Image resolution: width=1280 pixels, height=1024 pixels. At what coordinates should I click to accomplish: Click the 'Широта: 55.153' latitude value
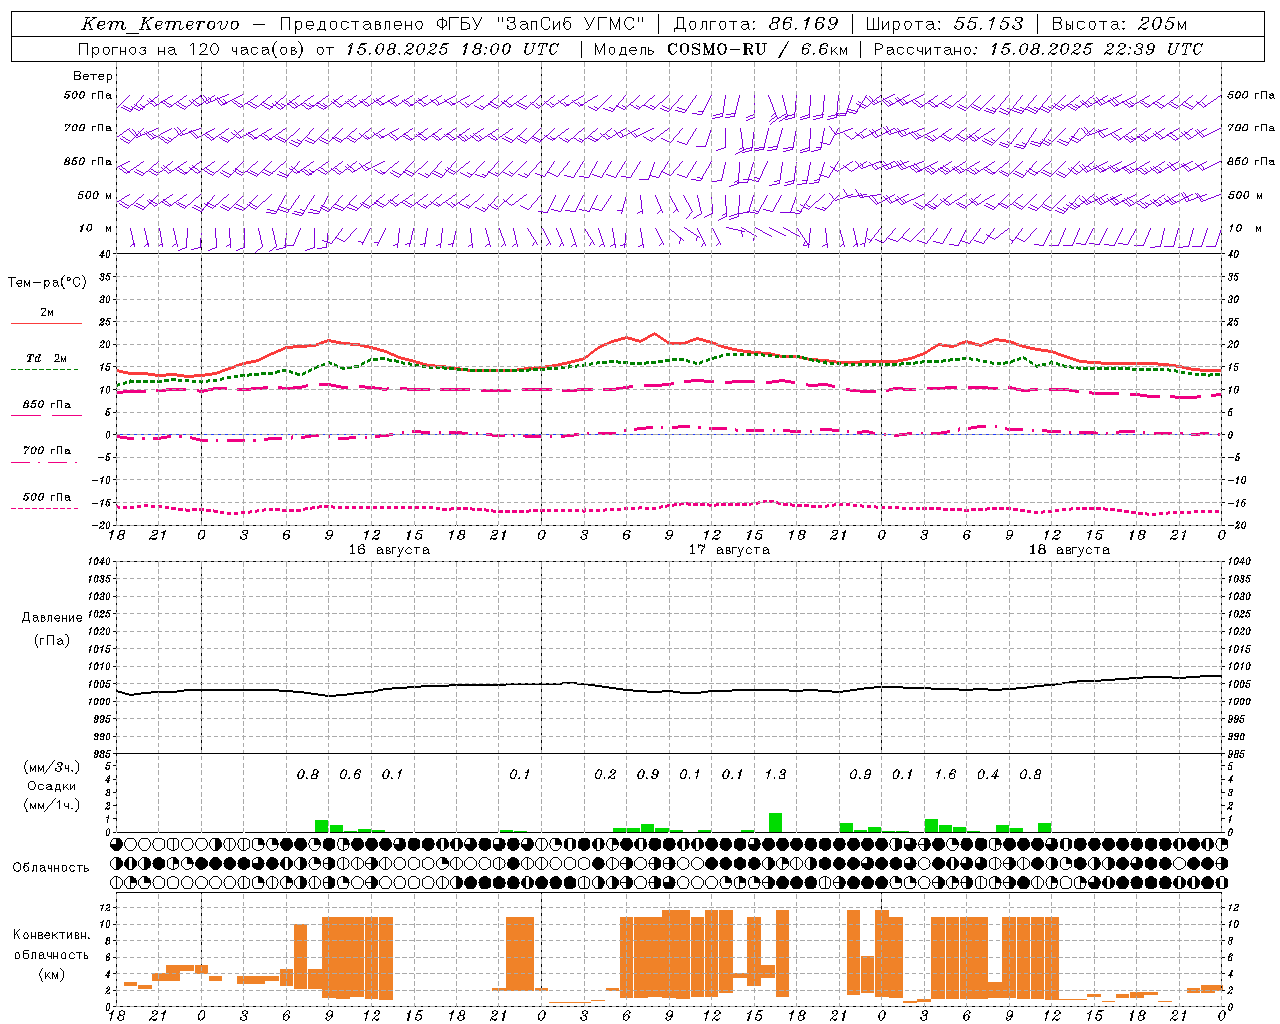pyautogui.click(x=945, y=24)
